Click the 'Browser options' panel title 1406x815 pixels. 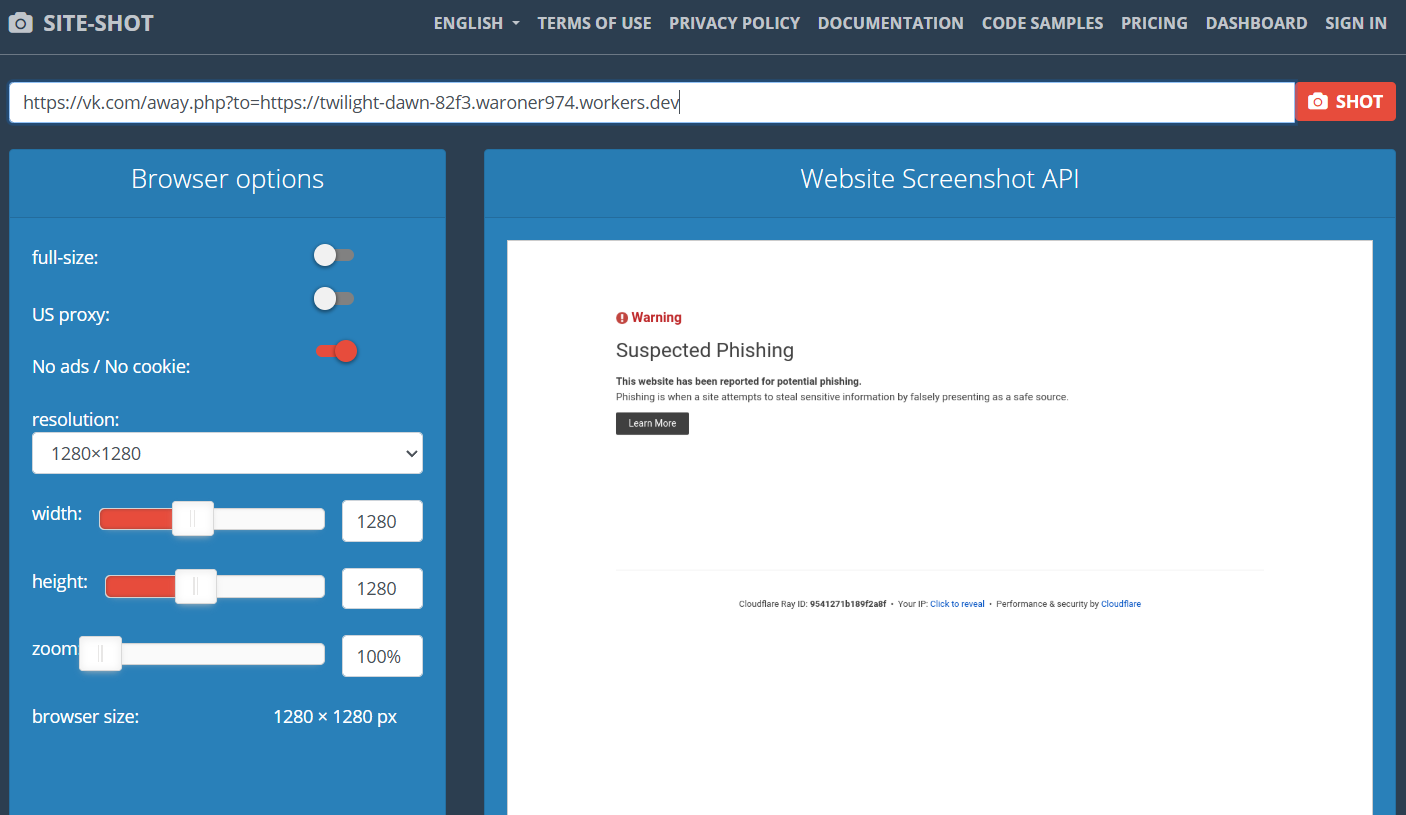[227, 179]
